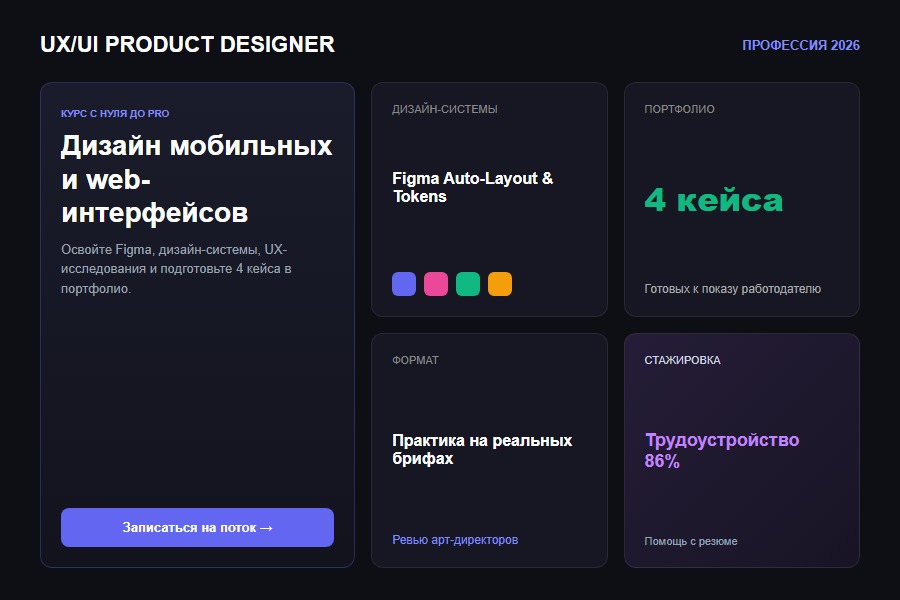Select the green color swatch
The image size is (900, 600).
468,284
